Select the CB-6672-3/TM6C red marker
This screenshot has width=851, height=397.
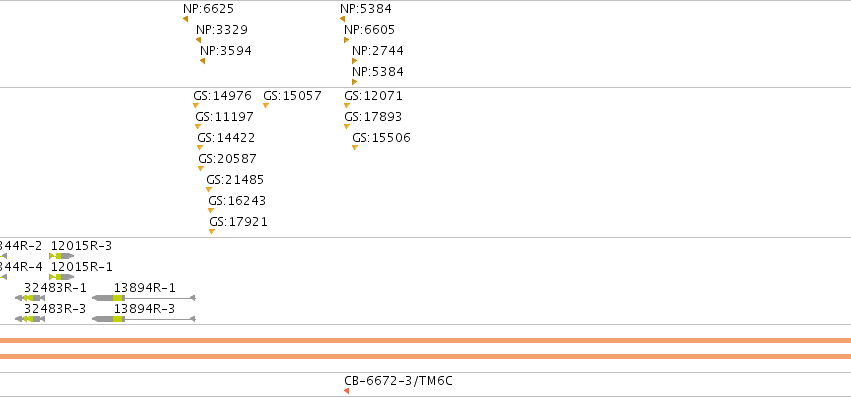[x=346, y=391]
